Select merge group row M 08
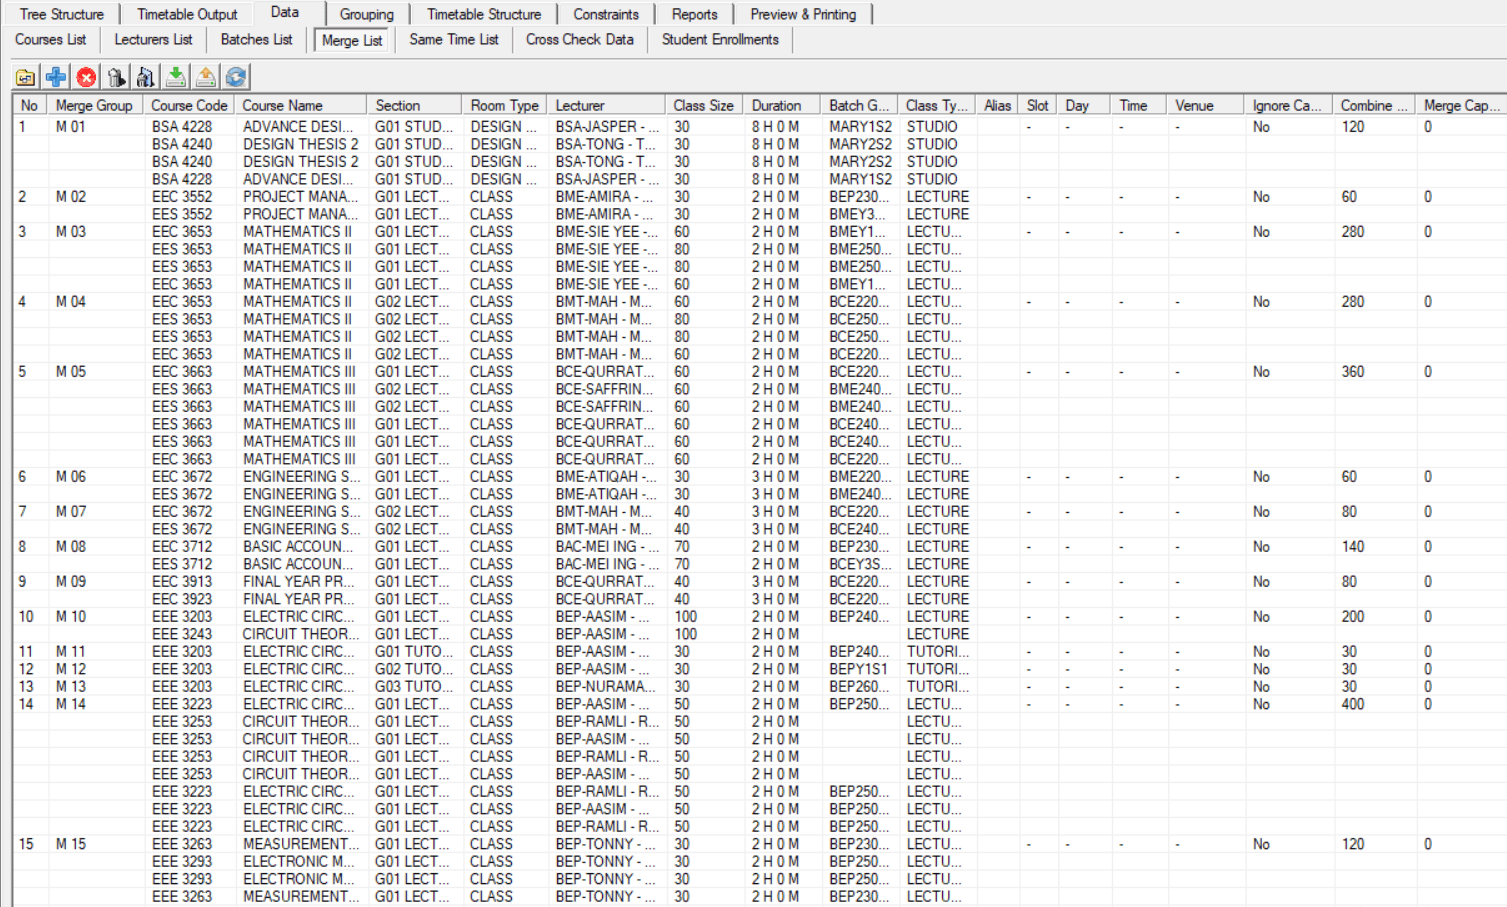The height and width of the screenshot is (907, 1507). coord(71,547)
